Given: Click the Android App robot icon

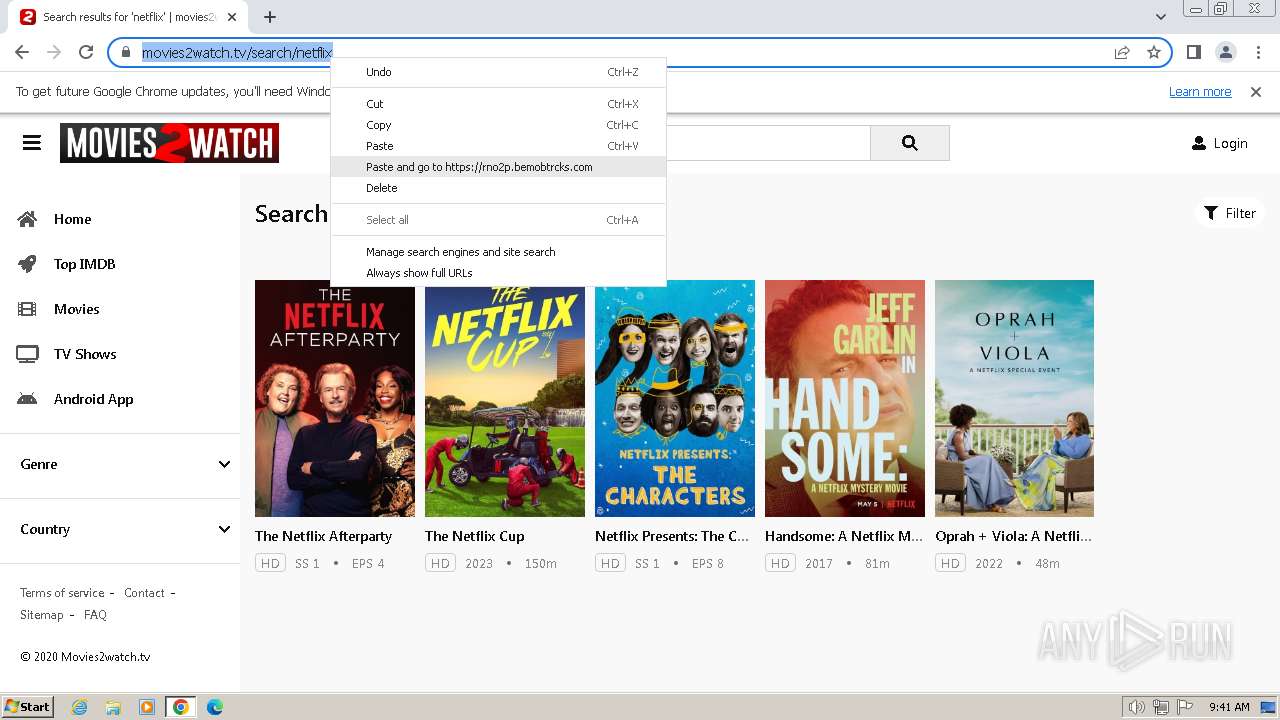Looking at the screenshot, I should click(x=27, y=399).
